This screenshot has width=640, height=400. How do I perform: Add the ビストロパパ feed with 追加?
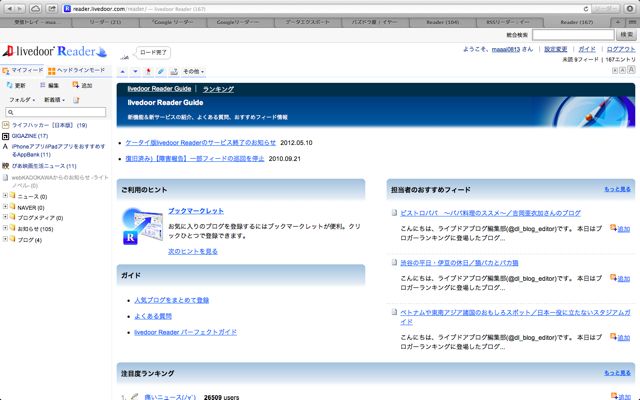tap(620, 229)
